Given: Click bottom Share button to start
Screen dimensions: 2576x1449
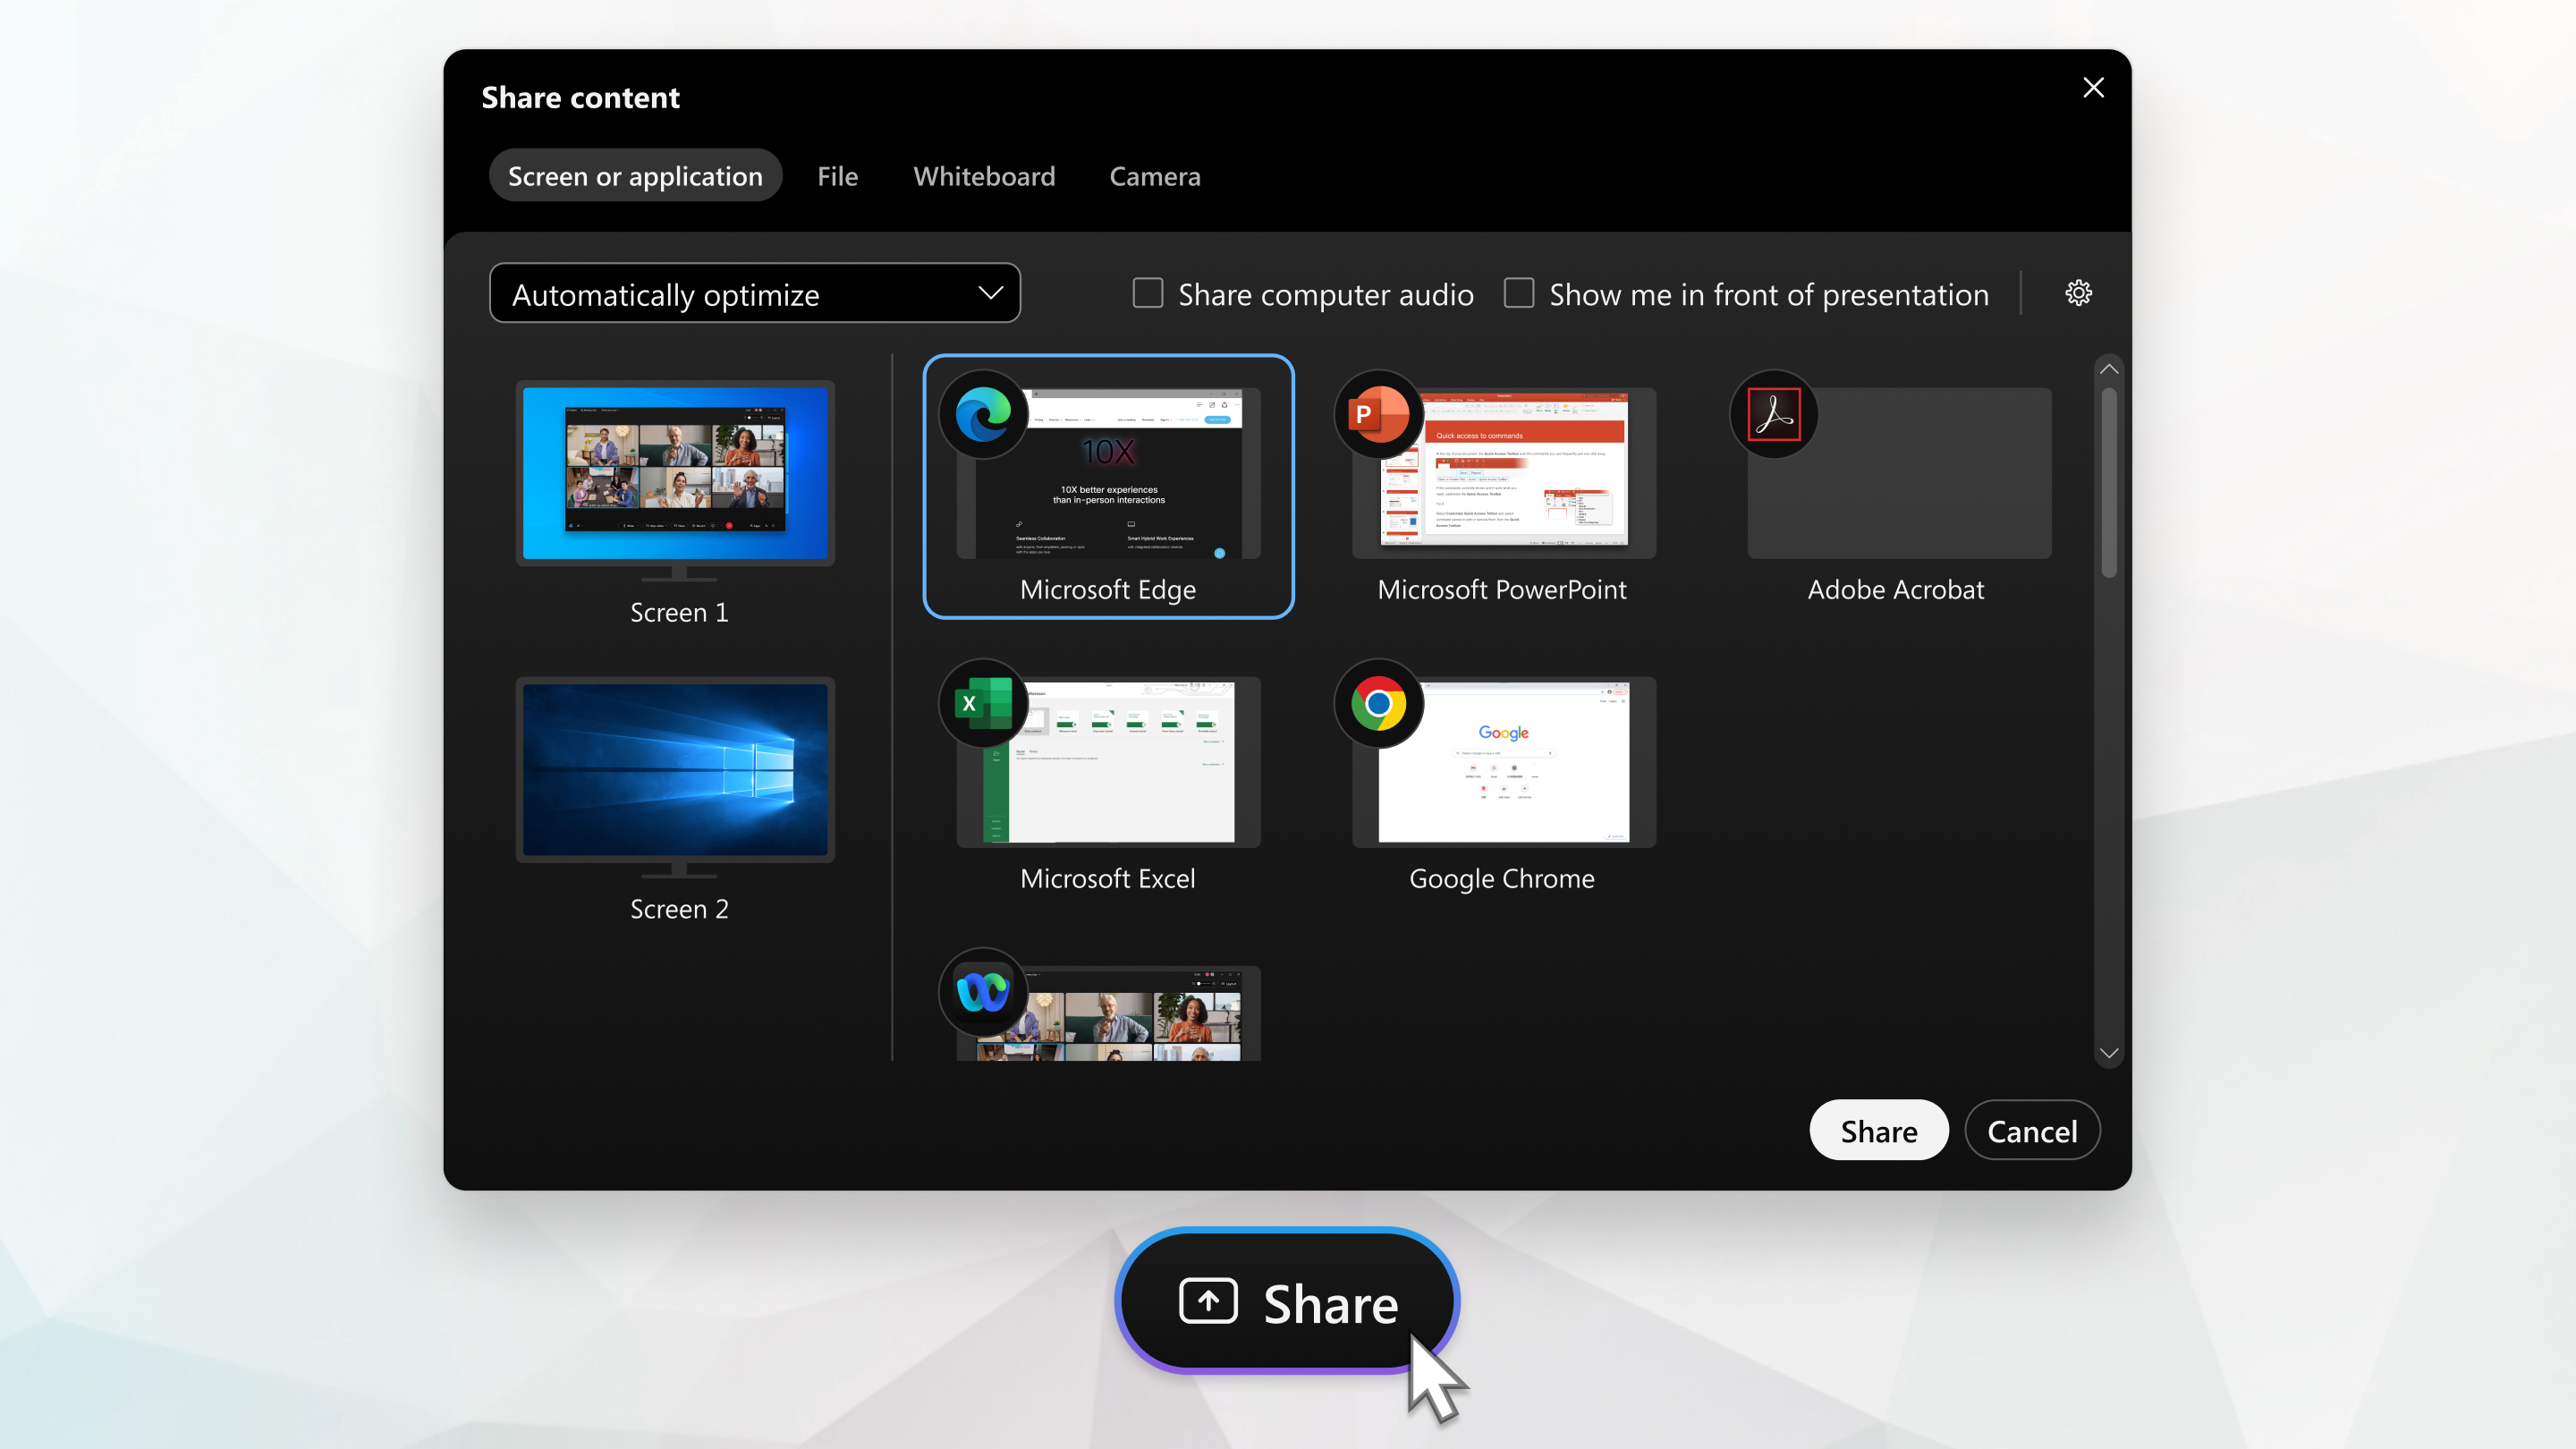Looking at the screenshot, I should click(1286, 1302).
